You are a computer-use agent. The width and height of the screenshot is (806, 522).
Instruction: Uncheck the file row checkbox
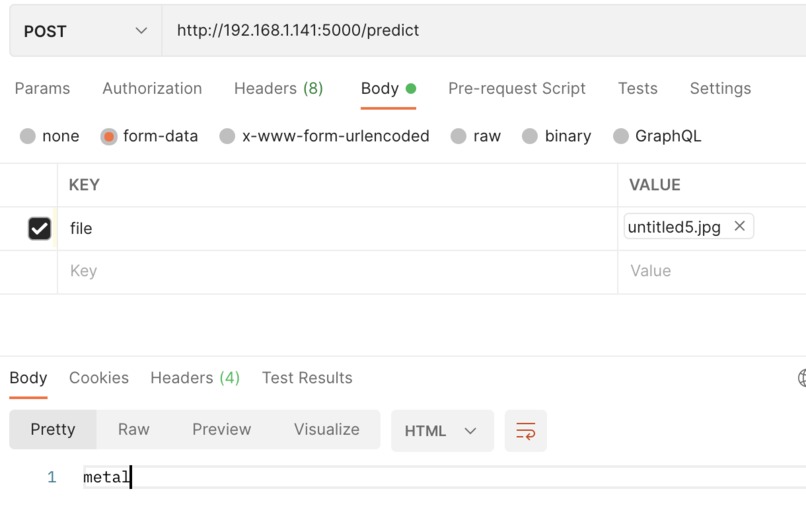click(40, 229)
